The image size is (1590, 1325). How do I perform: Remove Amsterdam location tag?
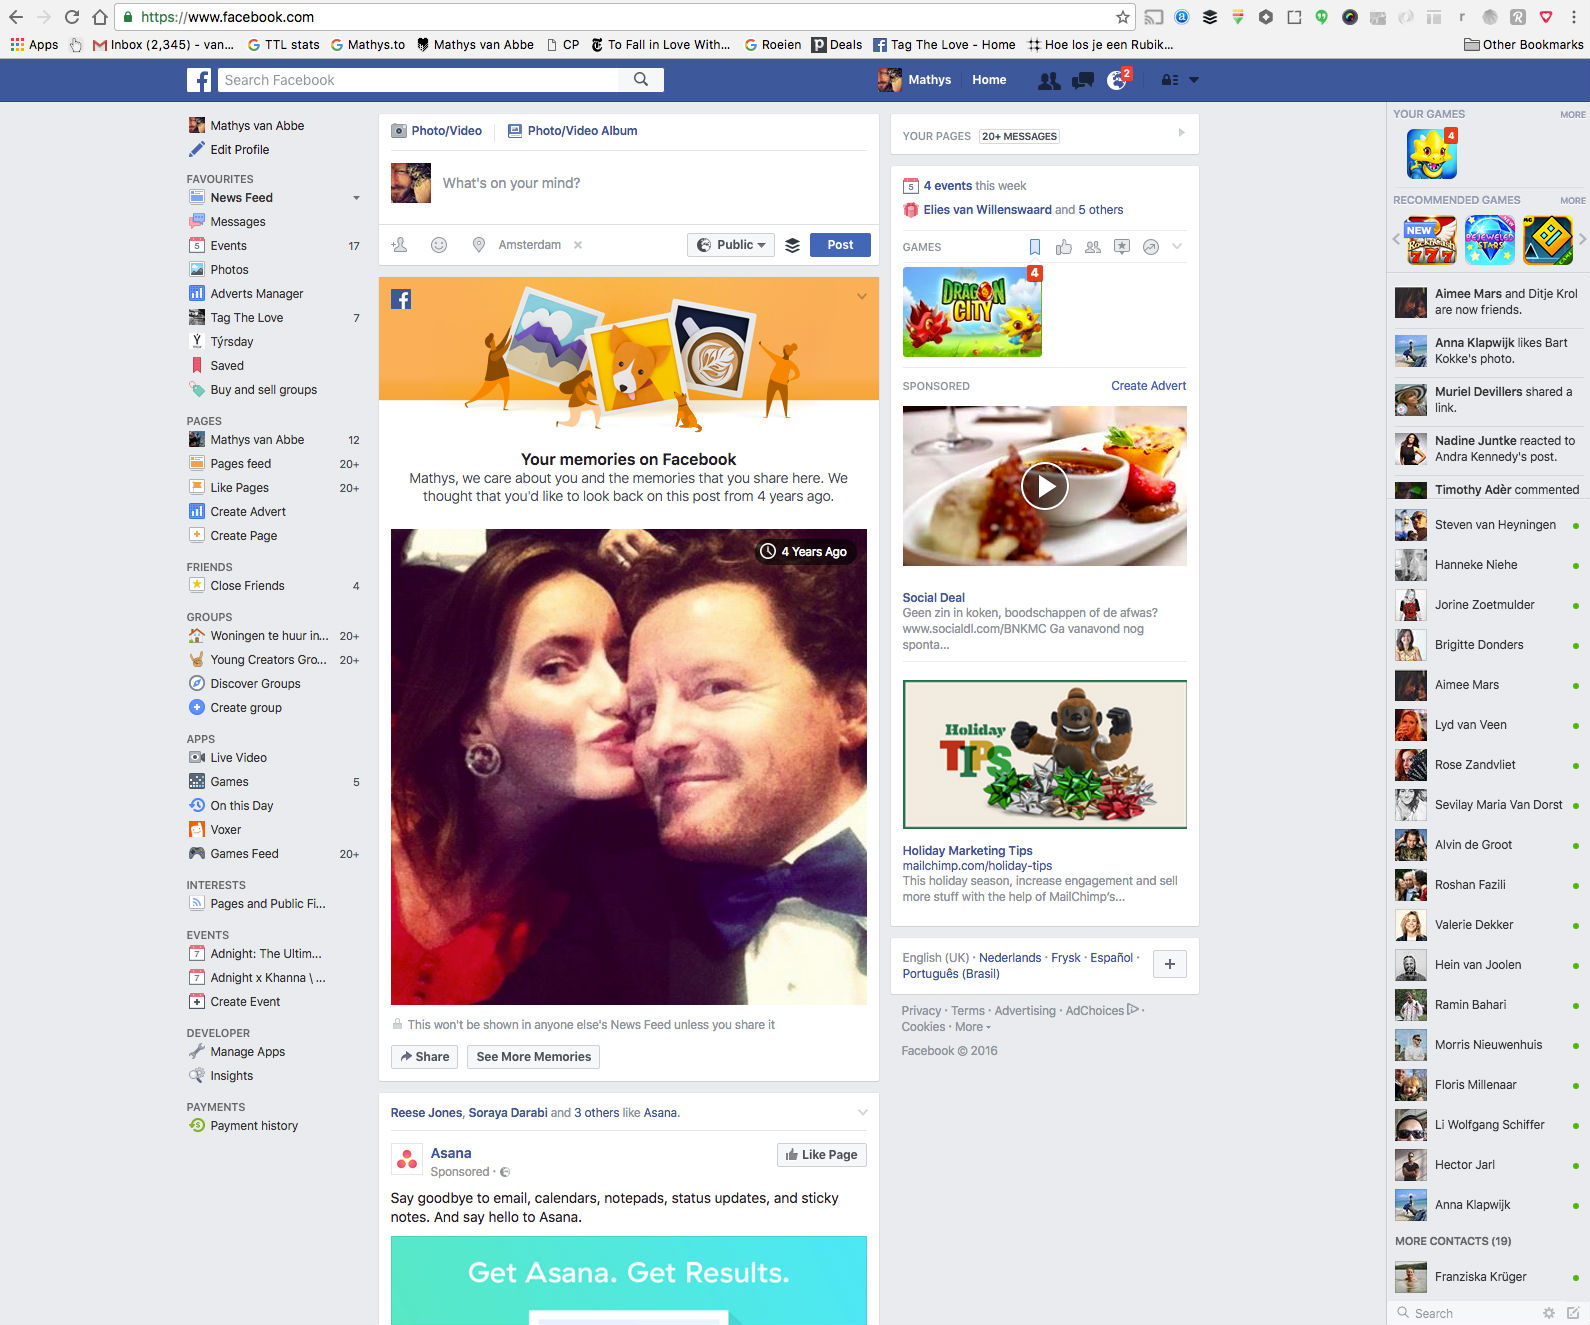click(578, 245)
